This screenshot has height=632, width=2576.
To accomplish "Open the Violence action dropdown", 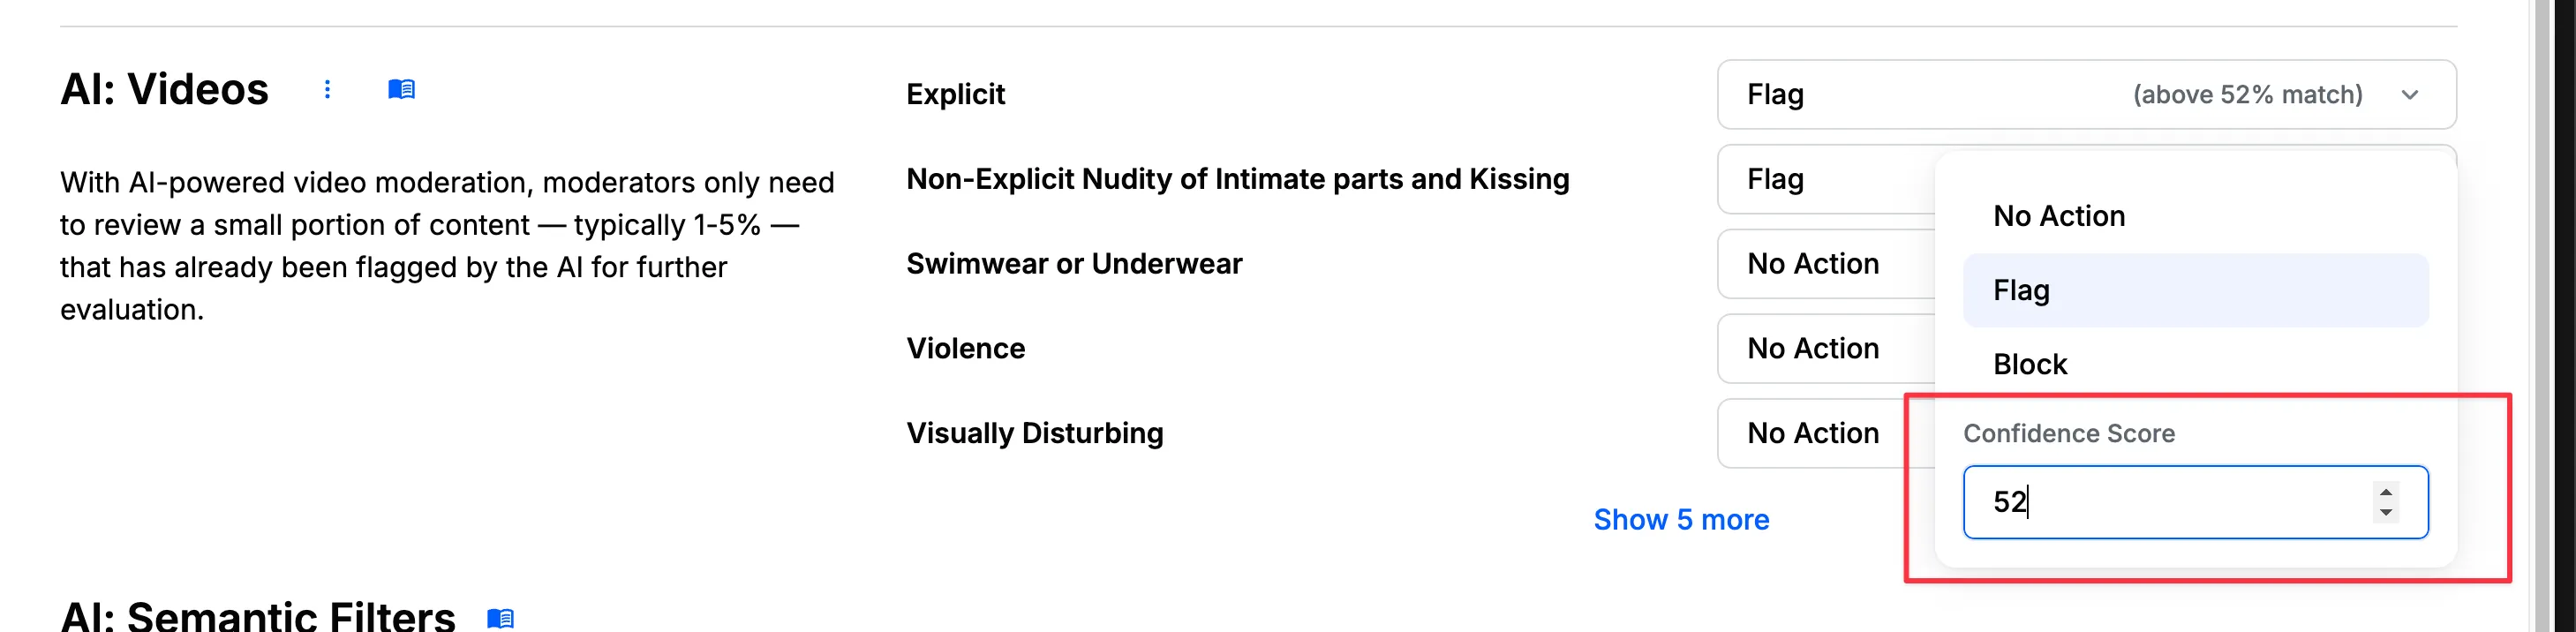I will pyautogui.click(x=1825, y=349).
